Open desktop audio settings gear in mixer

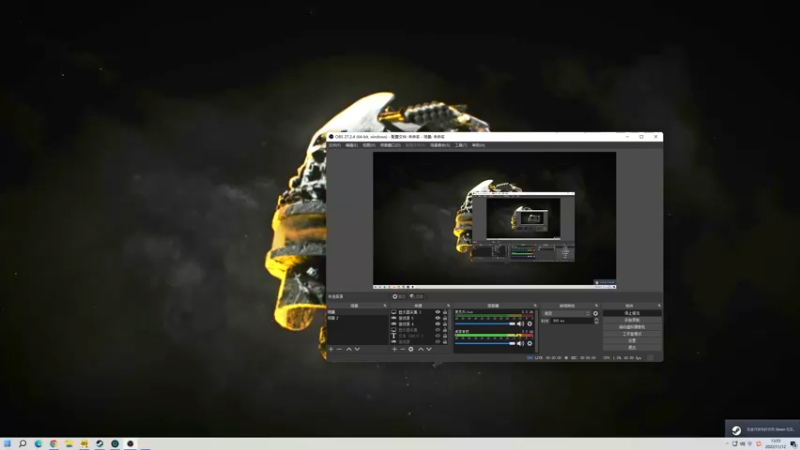[x=530, y=343]
